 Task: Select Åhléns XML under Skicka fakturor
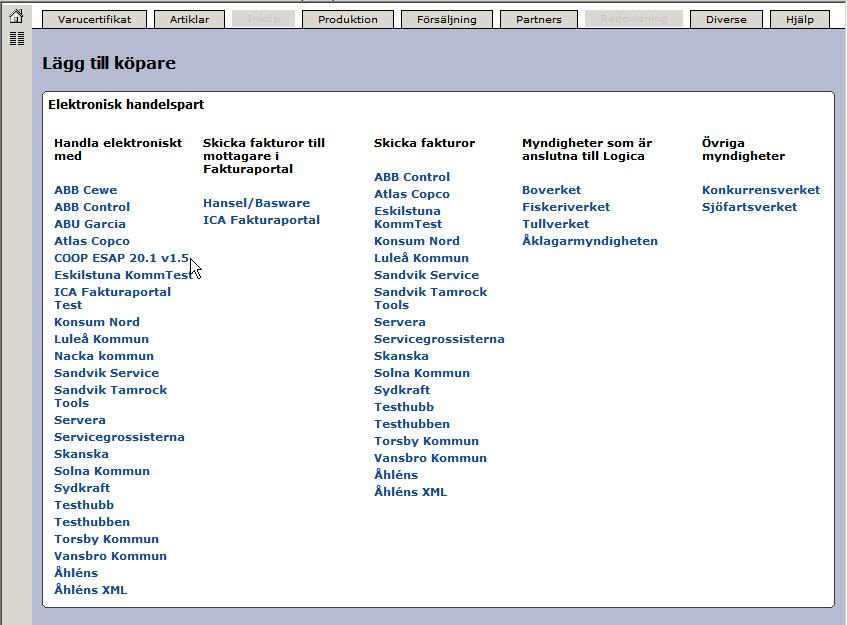pyautogui.click(x=410, y=492)
